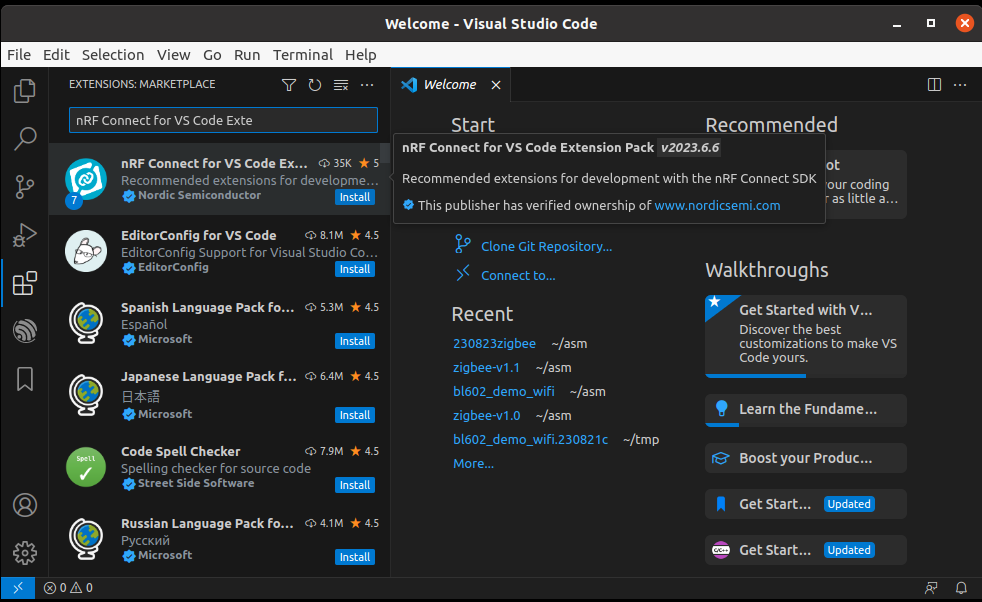Open remote window from status bar
Image resolution: width=982 pixels, height=602 pixels.
coord(18,588)
